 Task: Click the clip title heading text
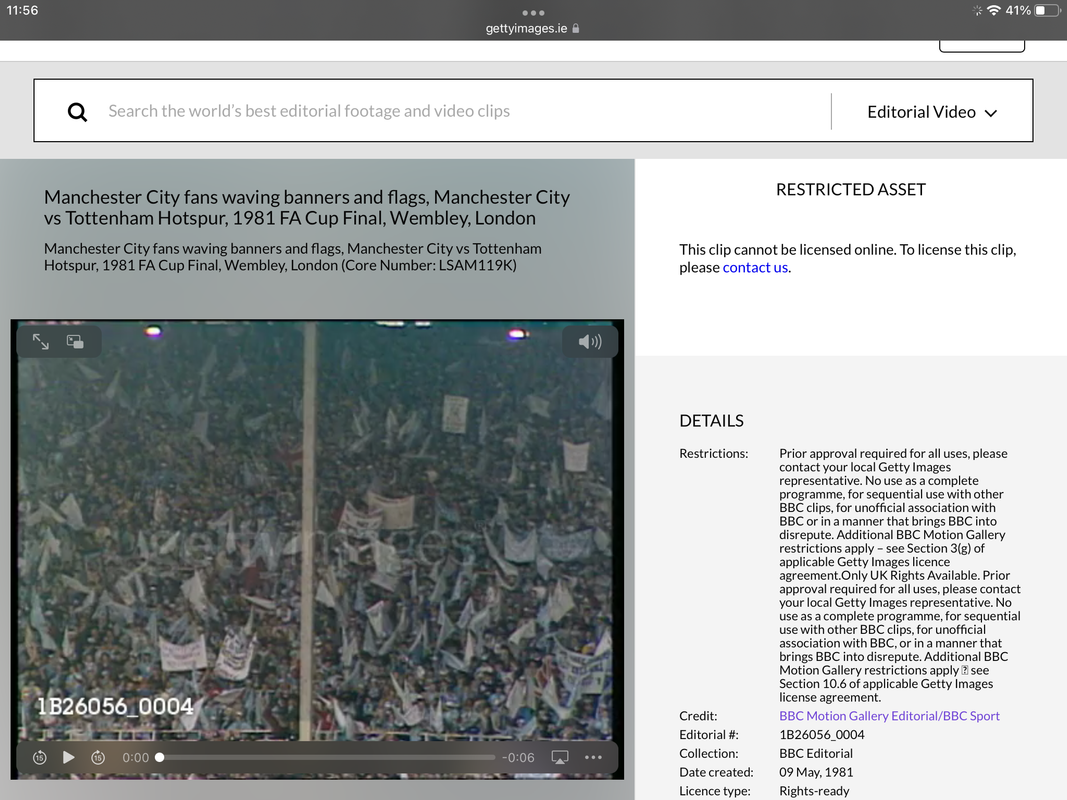(x=307, y=207)
